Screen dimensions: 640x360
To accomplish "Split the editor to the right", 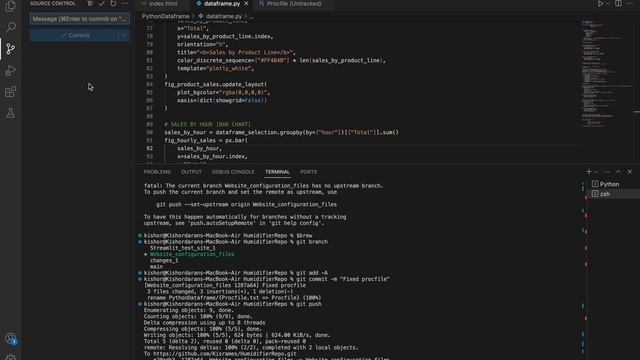I will [618, 4].
